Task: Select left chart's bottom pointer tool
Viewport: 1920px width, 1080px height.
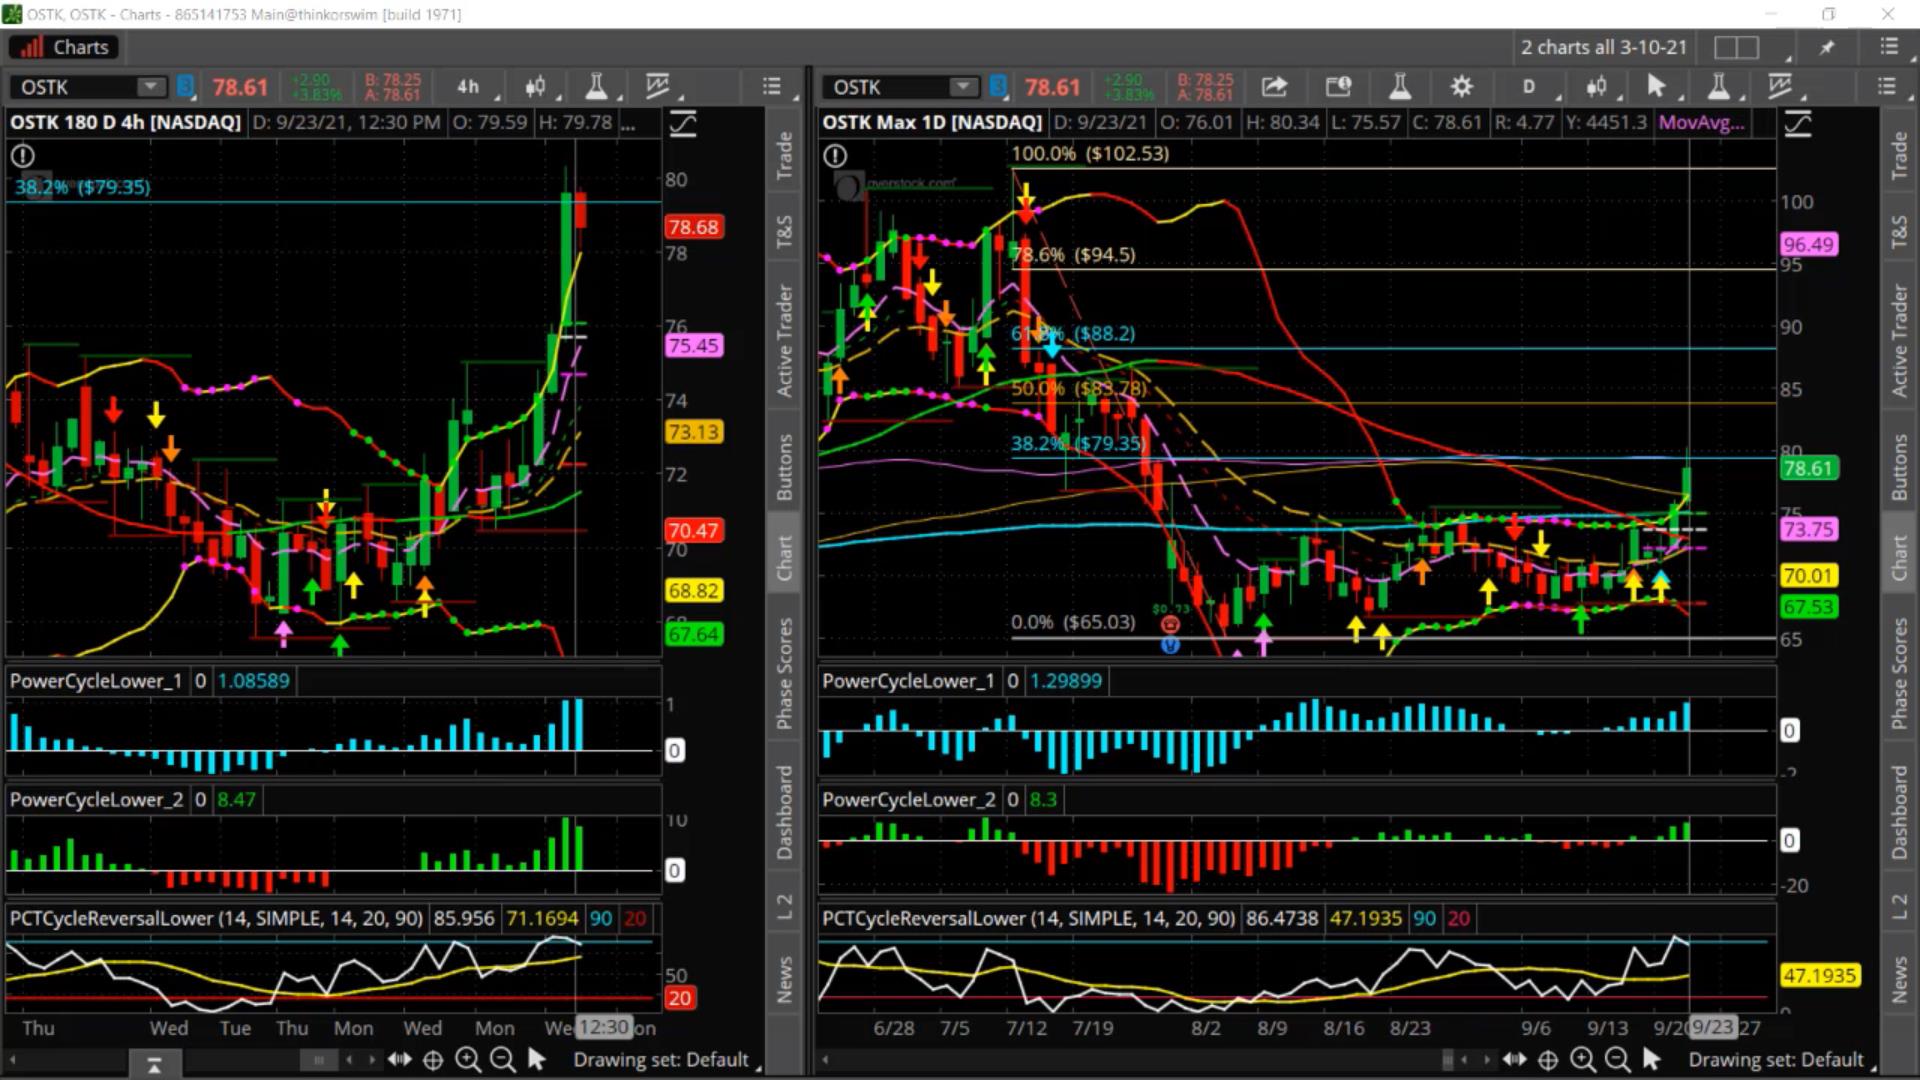Action: [536, 1059]
